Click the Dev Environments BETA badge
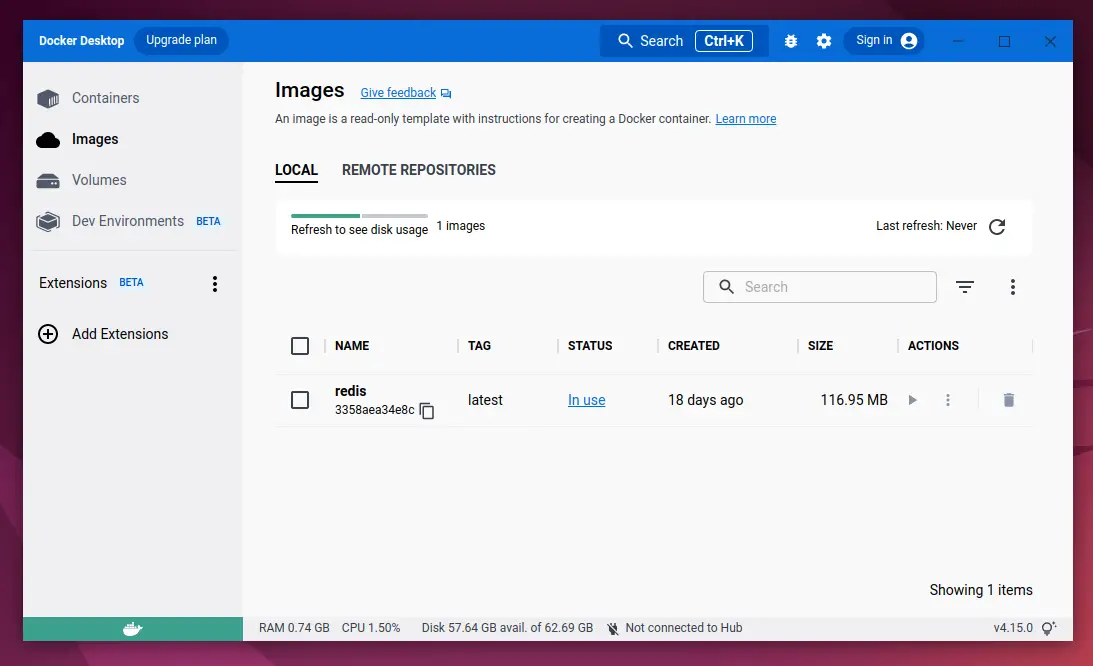This screenshot has height=666, width=1093. [208, 222]
